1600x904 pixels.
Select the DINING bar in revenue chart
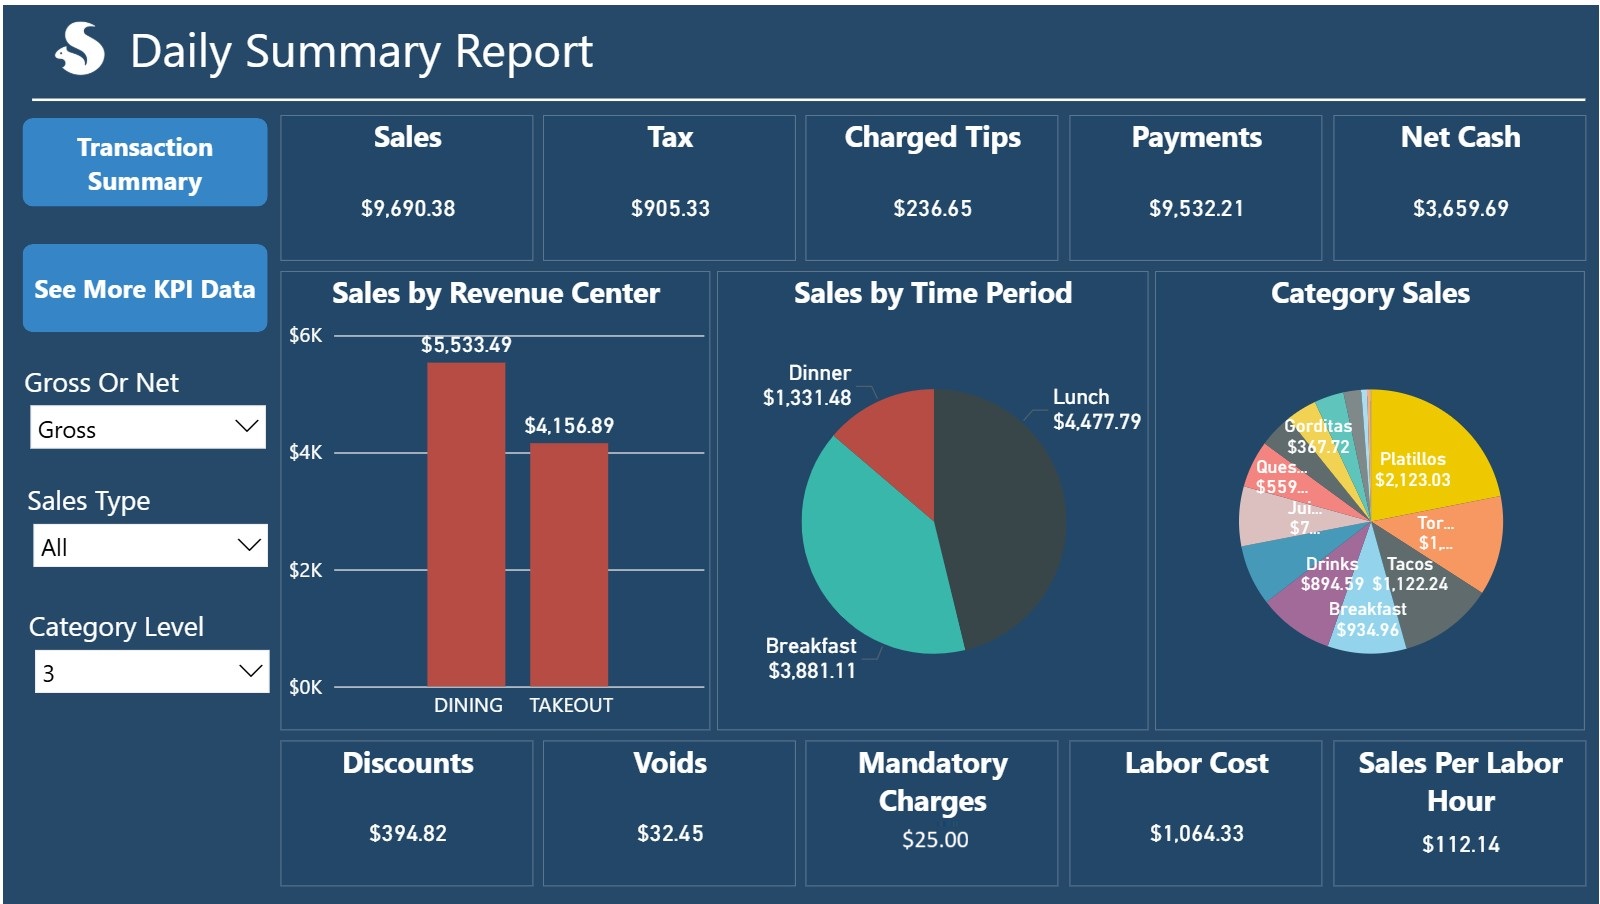point(466,525)
